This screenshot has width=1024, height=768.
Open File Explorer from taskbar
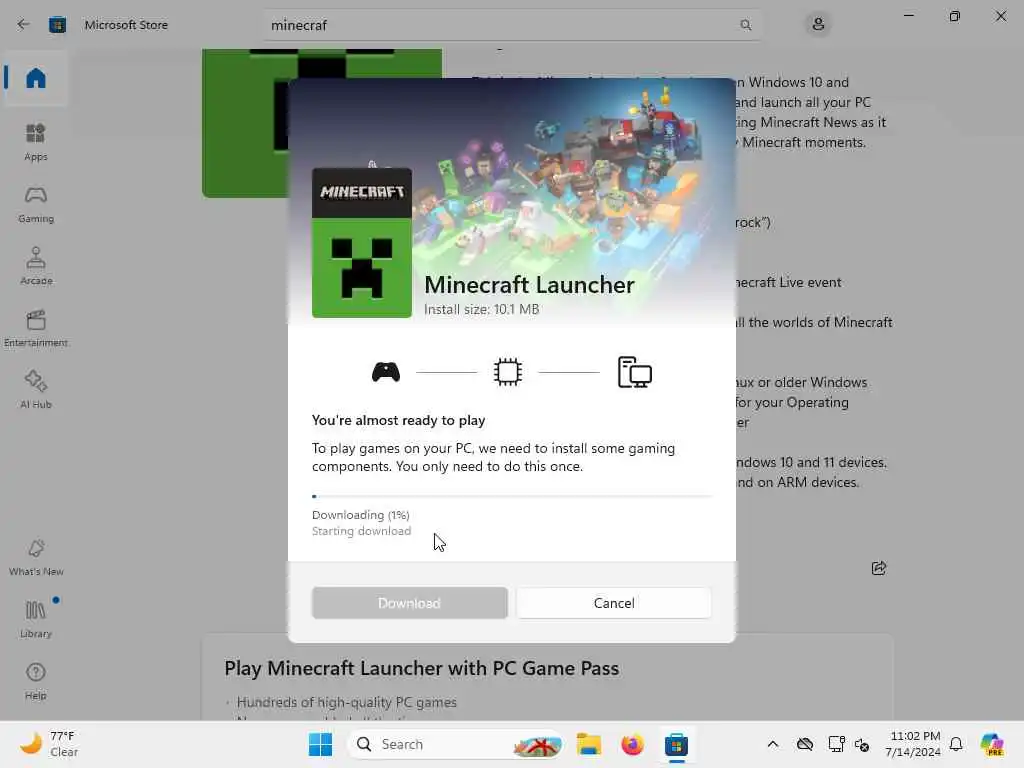click(x=588, y=744)
